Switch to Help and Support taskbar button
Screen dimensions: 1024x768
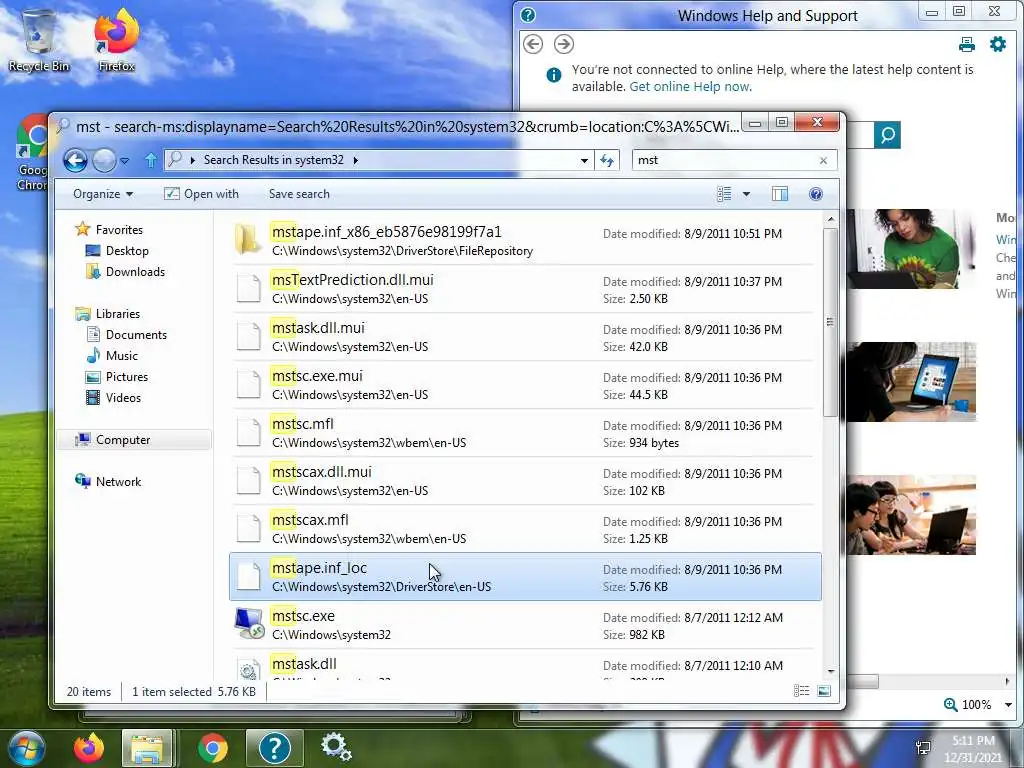(x=274, y=748)
